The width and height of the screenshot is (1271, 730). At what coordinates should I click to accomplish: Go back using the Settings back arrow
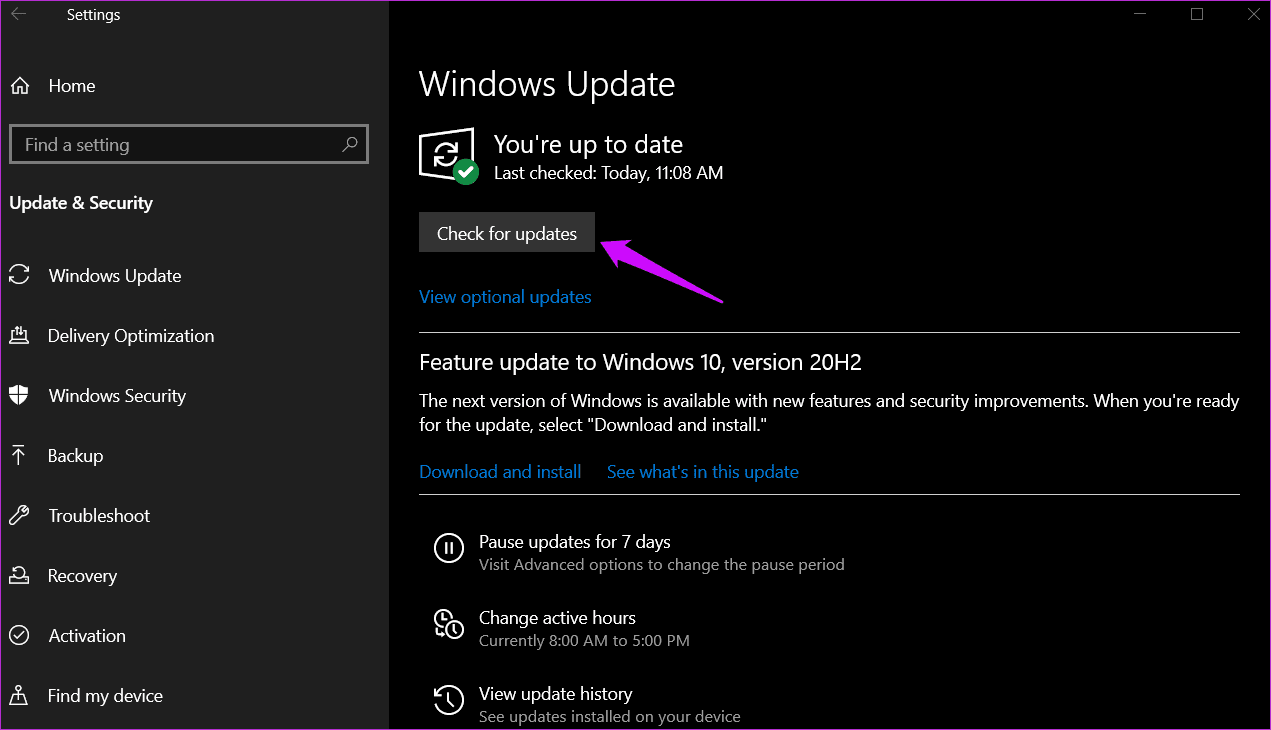[19, 15]
